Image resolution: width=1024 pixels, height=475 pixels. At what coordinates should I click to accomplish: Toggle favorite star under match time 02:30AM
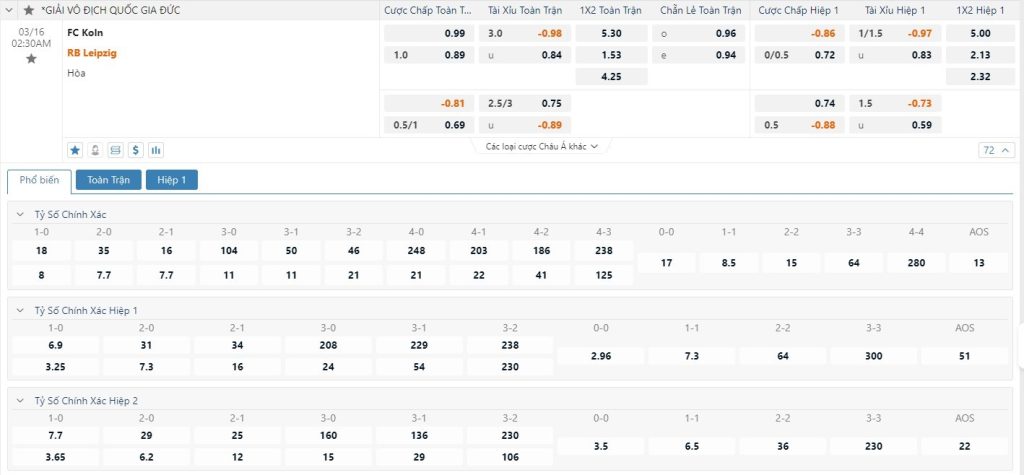31,59
